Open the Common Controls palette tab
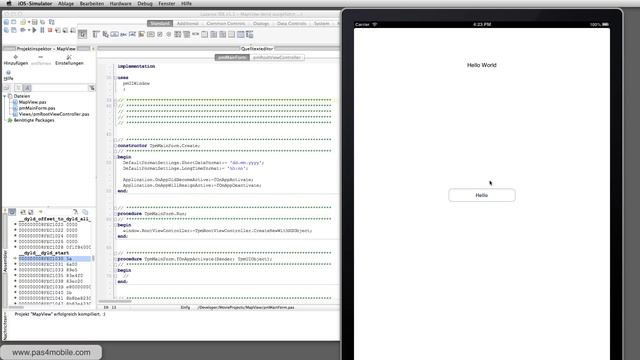Image resolution: width=640 pixels, height=360 pixels. tap(226, 23)
